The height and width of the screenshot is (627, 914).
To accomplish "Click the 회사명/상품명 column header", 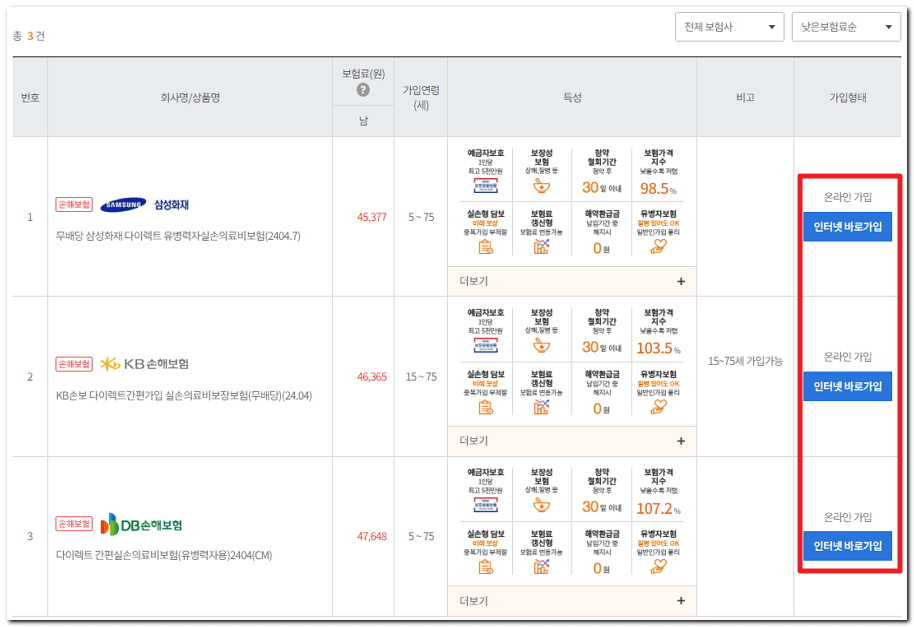I will point(190,98).
